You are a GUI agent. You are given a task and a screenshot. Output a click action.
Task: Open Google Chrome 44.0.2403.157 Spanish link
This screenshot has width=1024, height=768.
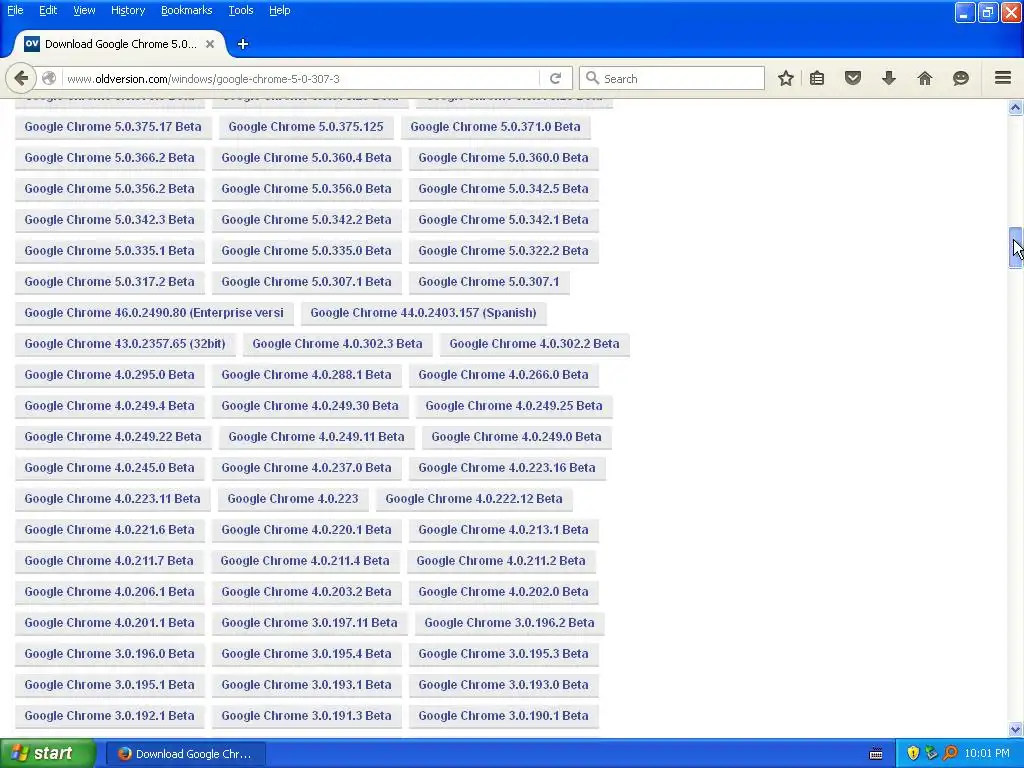(424, 313)
